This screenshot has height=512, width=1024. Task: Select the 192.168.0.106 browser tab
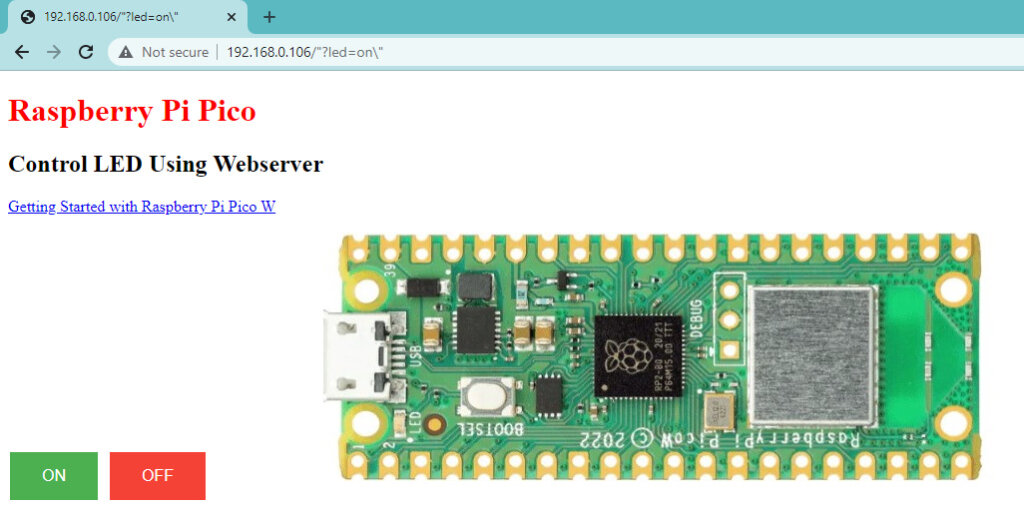[127, 18]
